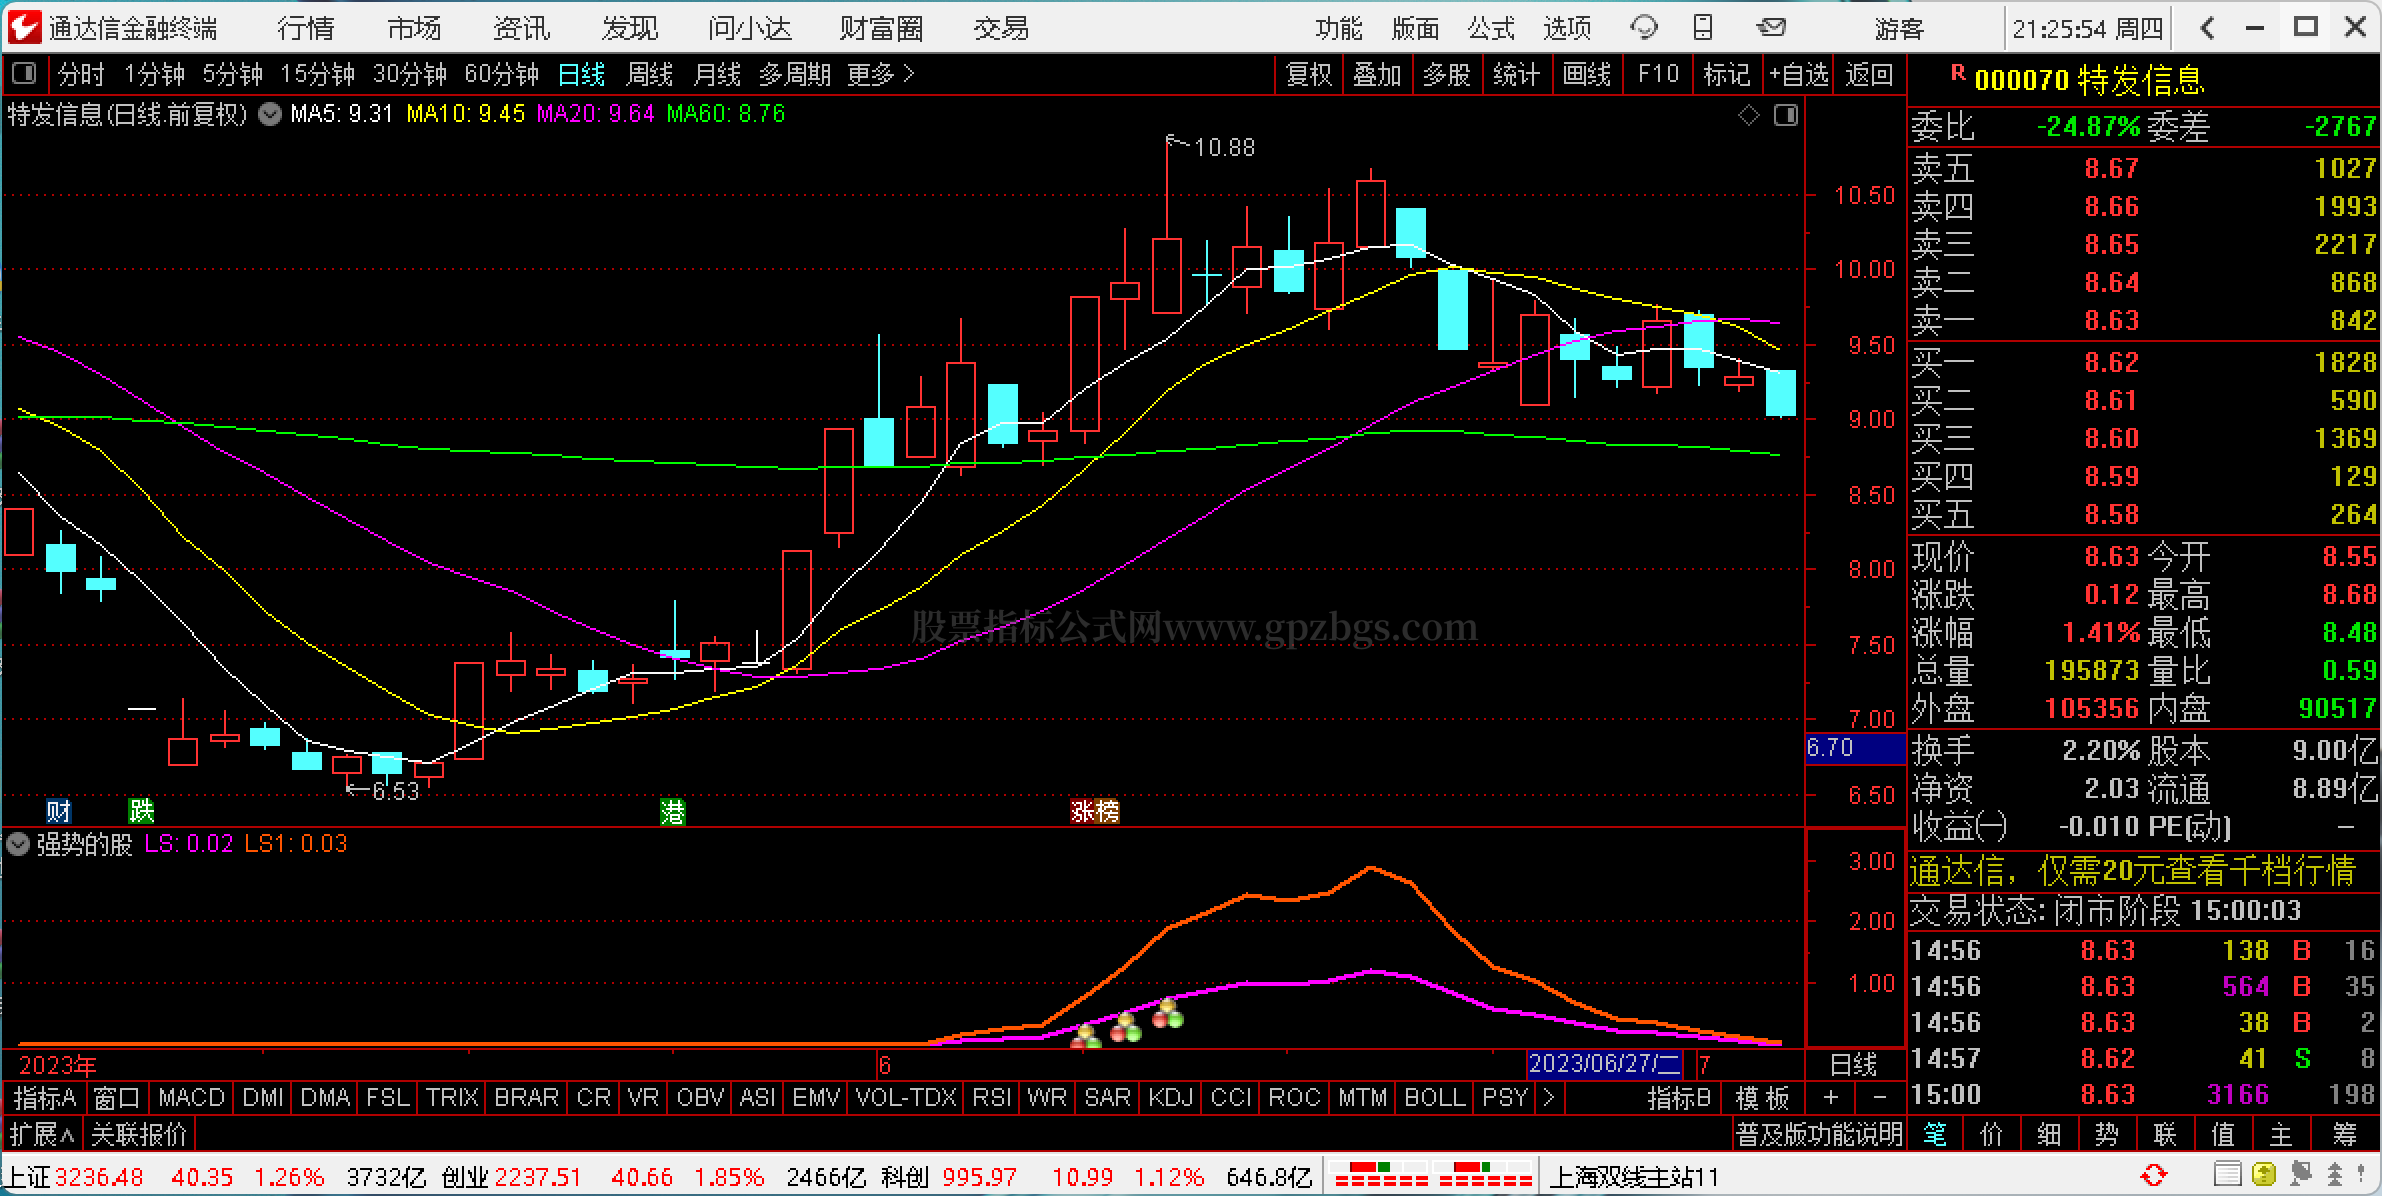This screenshot has width=2382, height=1196.
Task: Click the 通达信 red logo icon
Action: coord(24,27)
